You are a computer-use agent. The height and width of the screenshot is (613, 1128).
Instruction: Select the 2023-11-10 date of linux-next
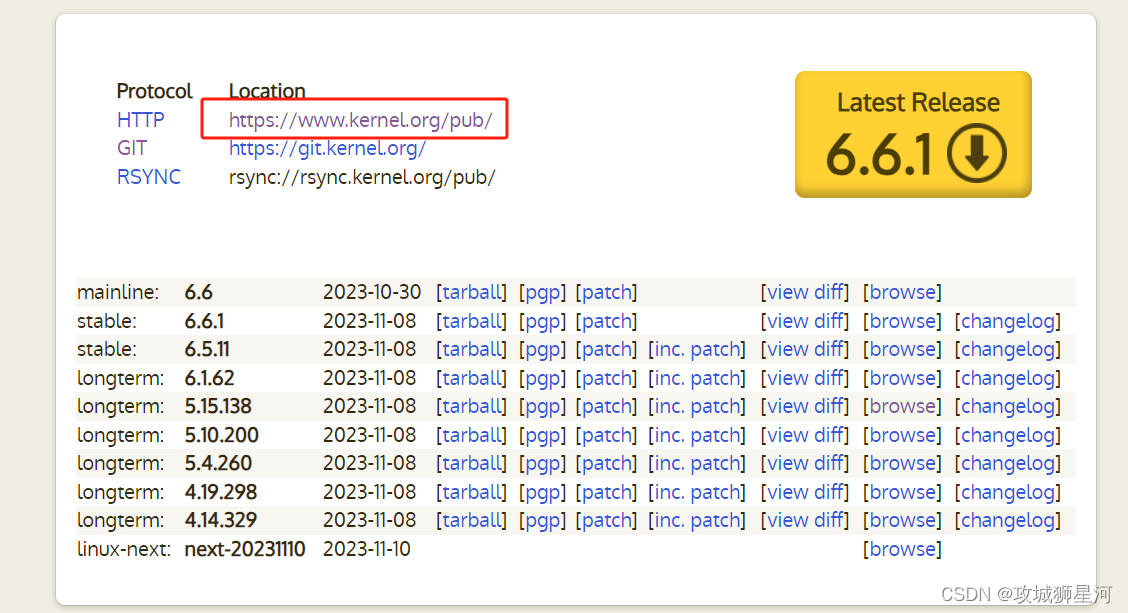coord(367,549)
